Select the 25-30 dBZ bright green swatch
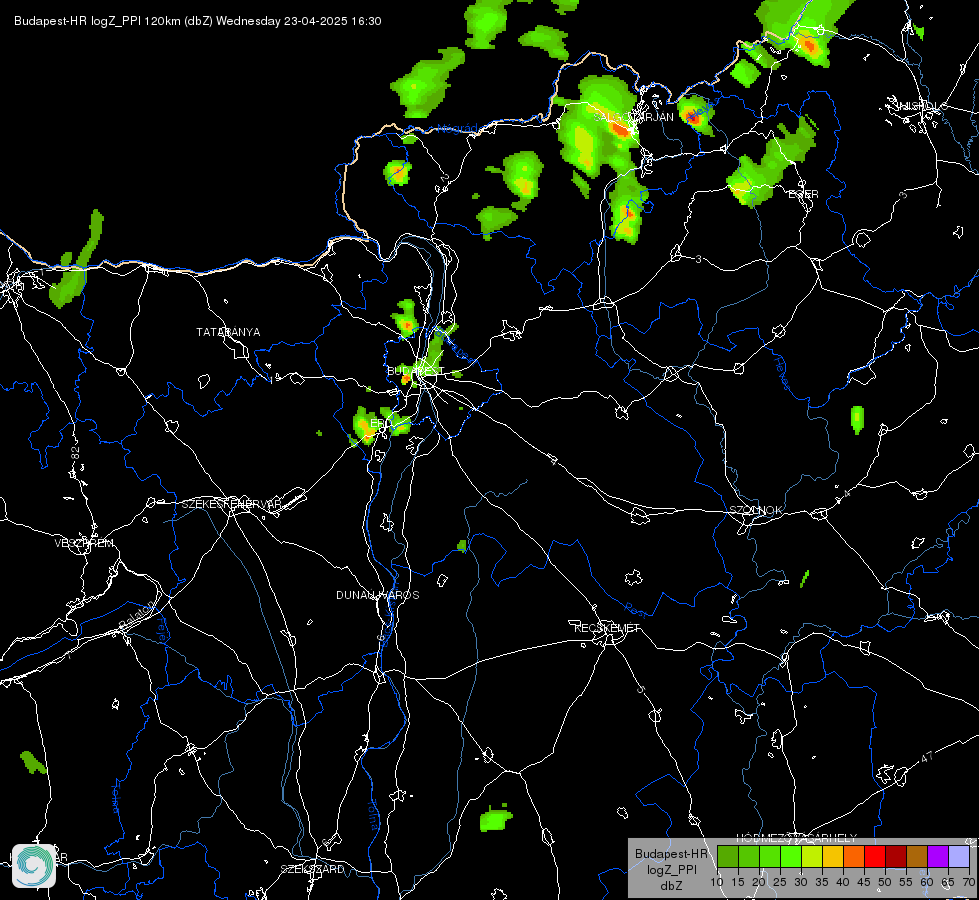The image size is (979, 900). 791,856
